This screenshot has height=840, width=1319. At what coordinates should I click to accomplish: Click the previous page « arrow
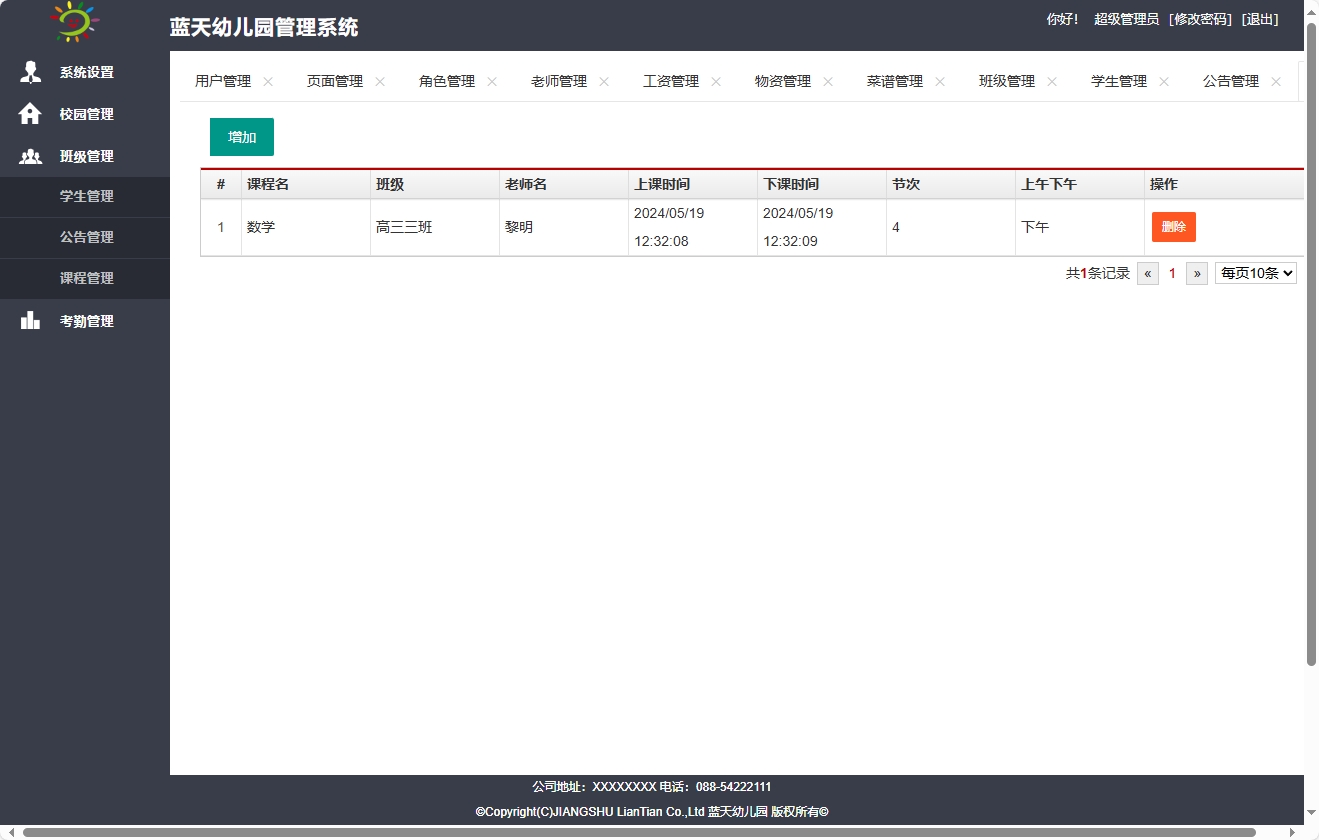pyautogui.click(x=1147, y=272)
